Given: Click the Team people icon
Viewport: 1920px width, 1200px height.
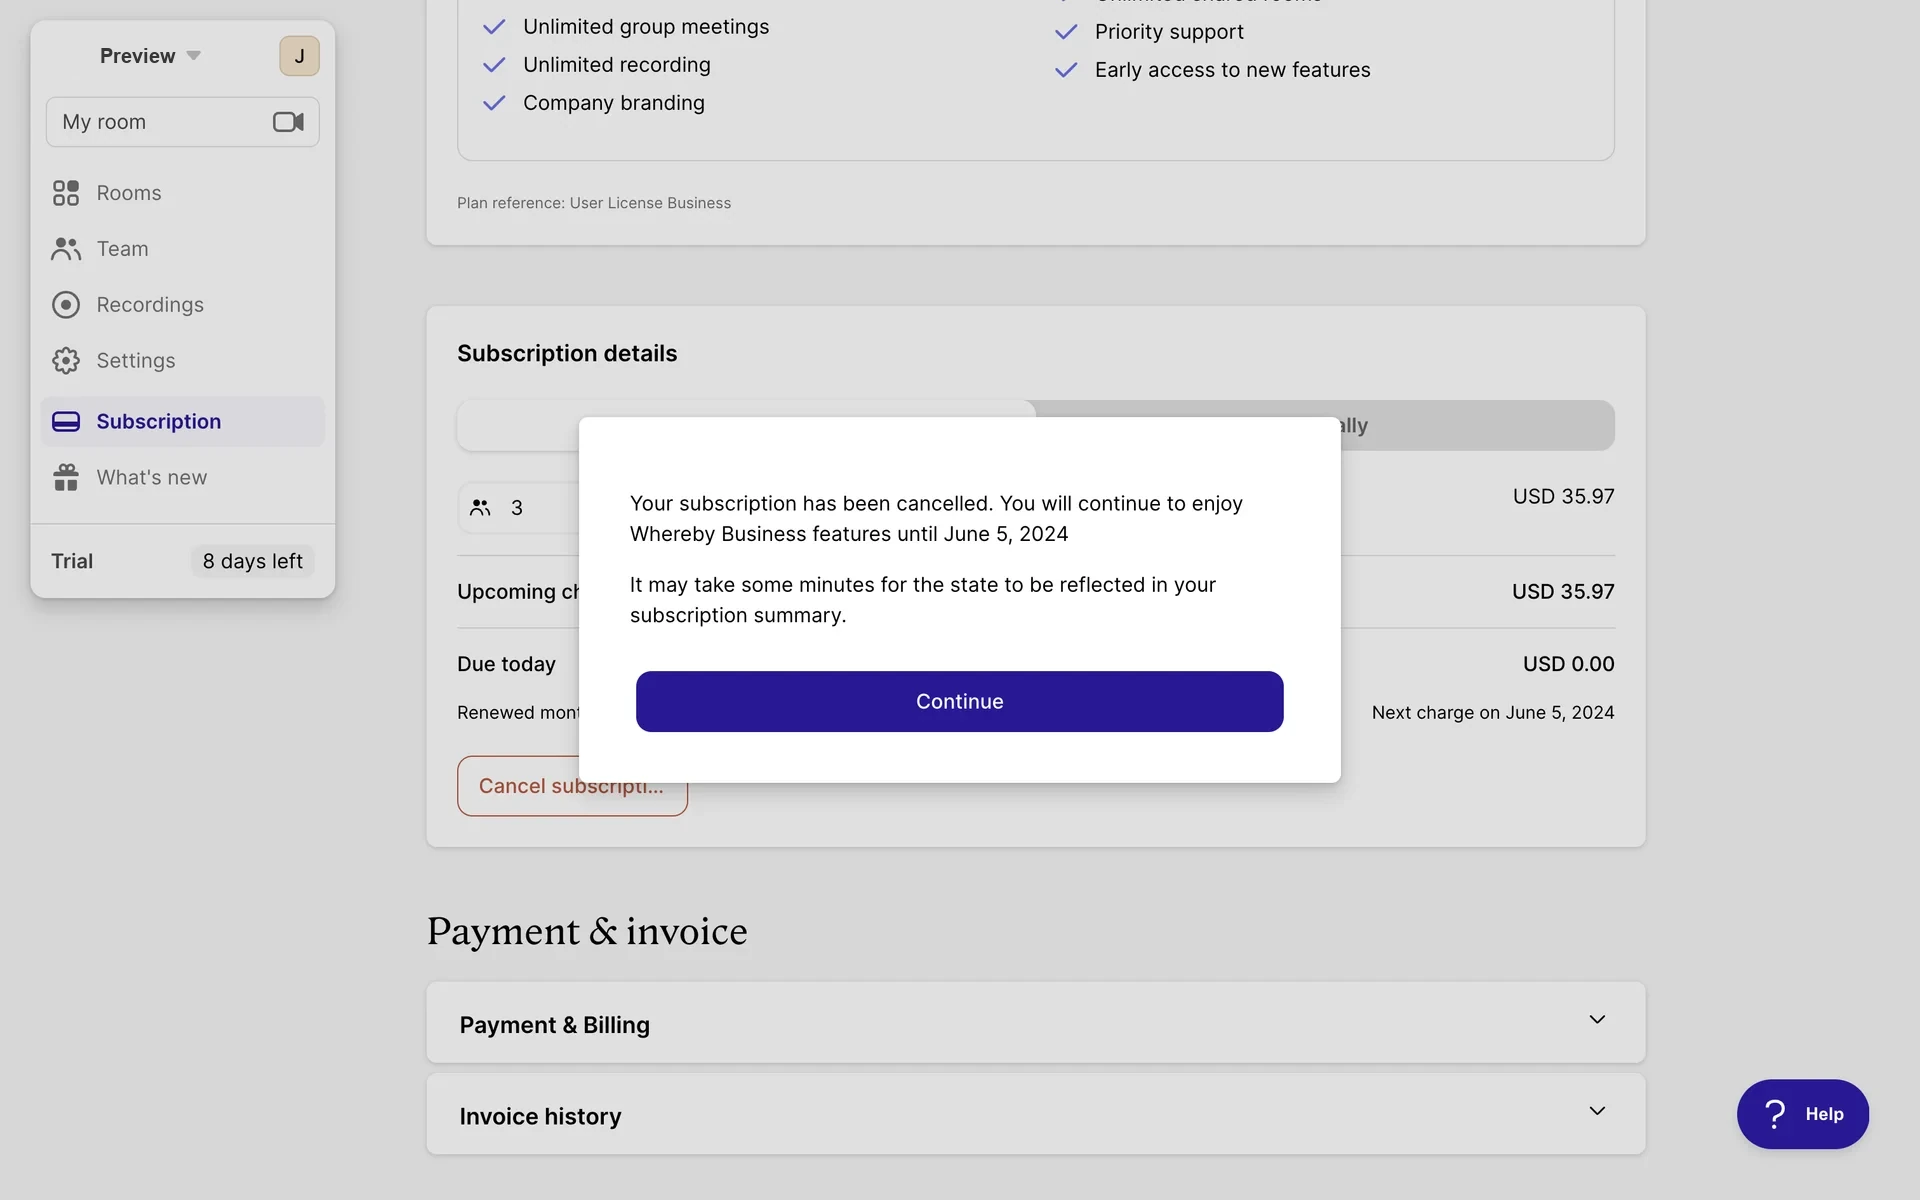Looking at the screenshot, I should [x=66, y=249].
